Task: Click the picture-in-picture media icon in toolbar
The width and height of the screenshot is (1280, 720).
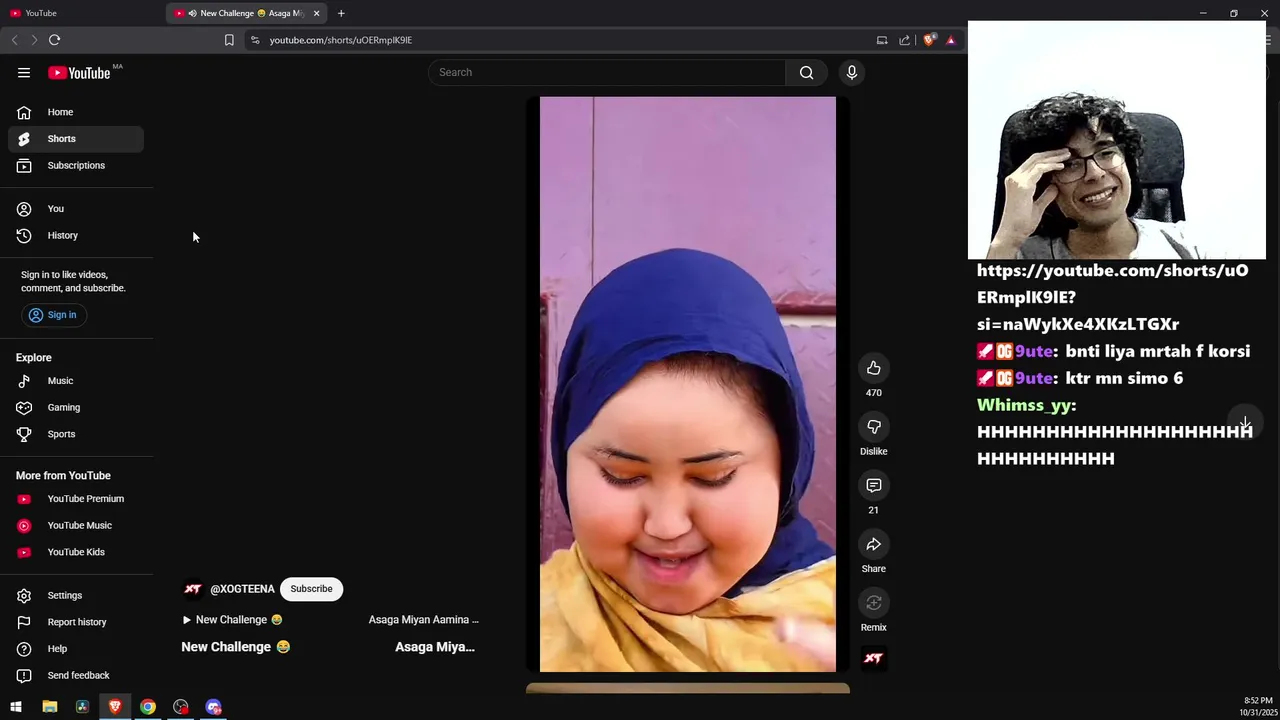Action: 882,40
